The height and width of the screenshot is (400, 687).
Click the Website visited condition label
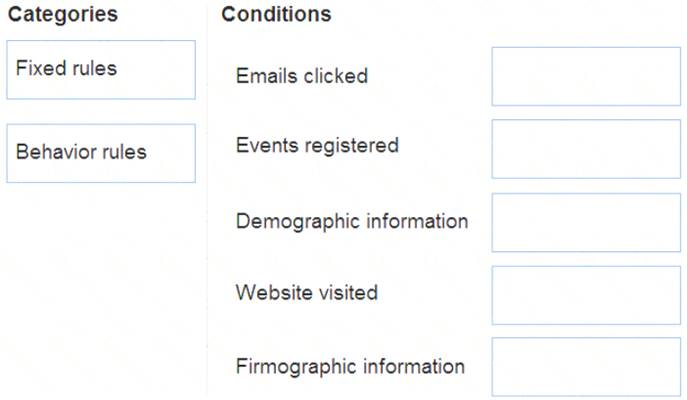tap(307, 292)
